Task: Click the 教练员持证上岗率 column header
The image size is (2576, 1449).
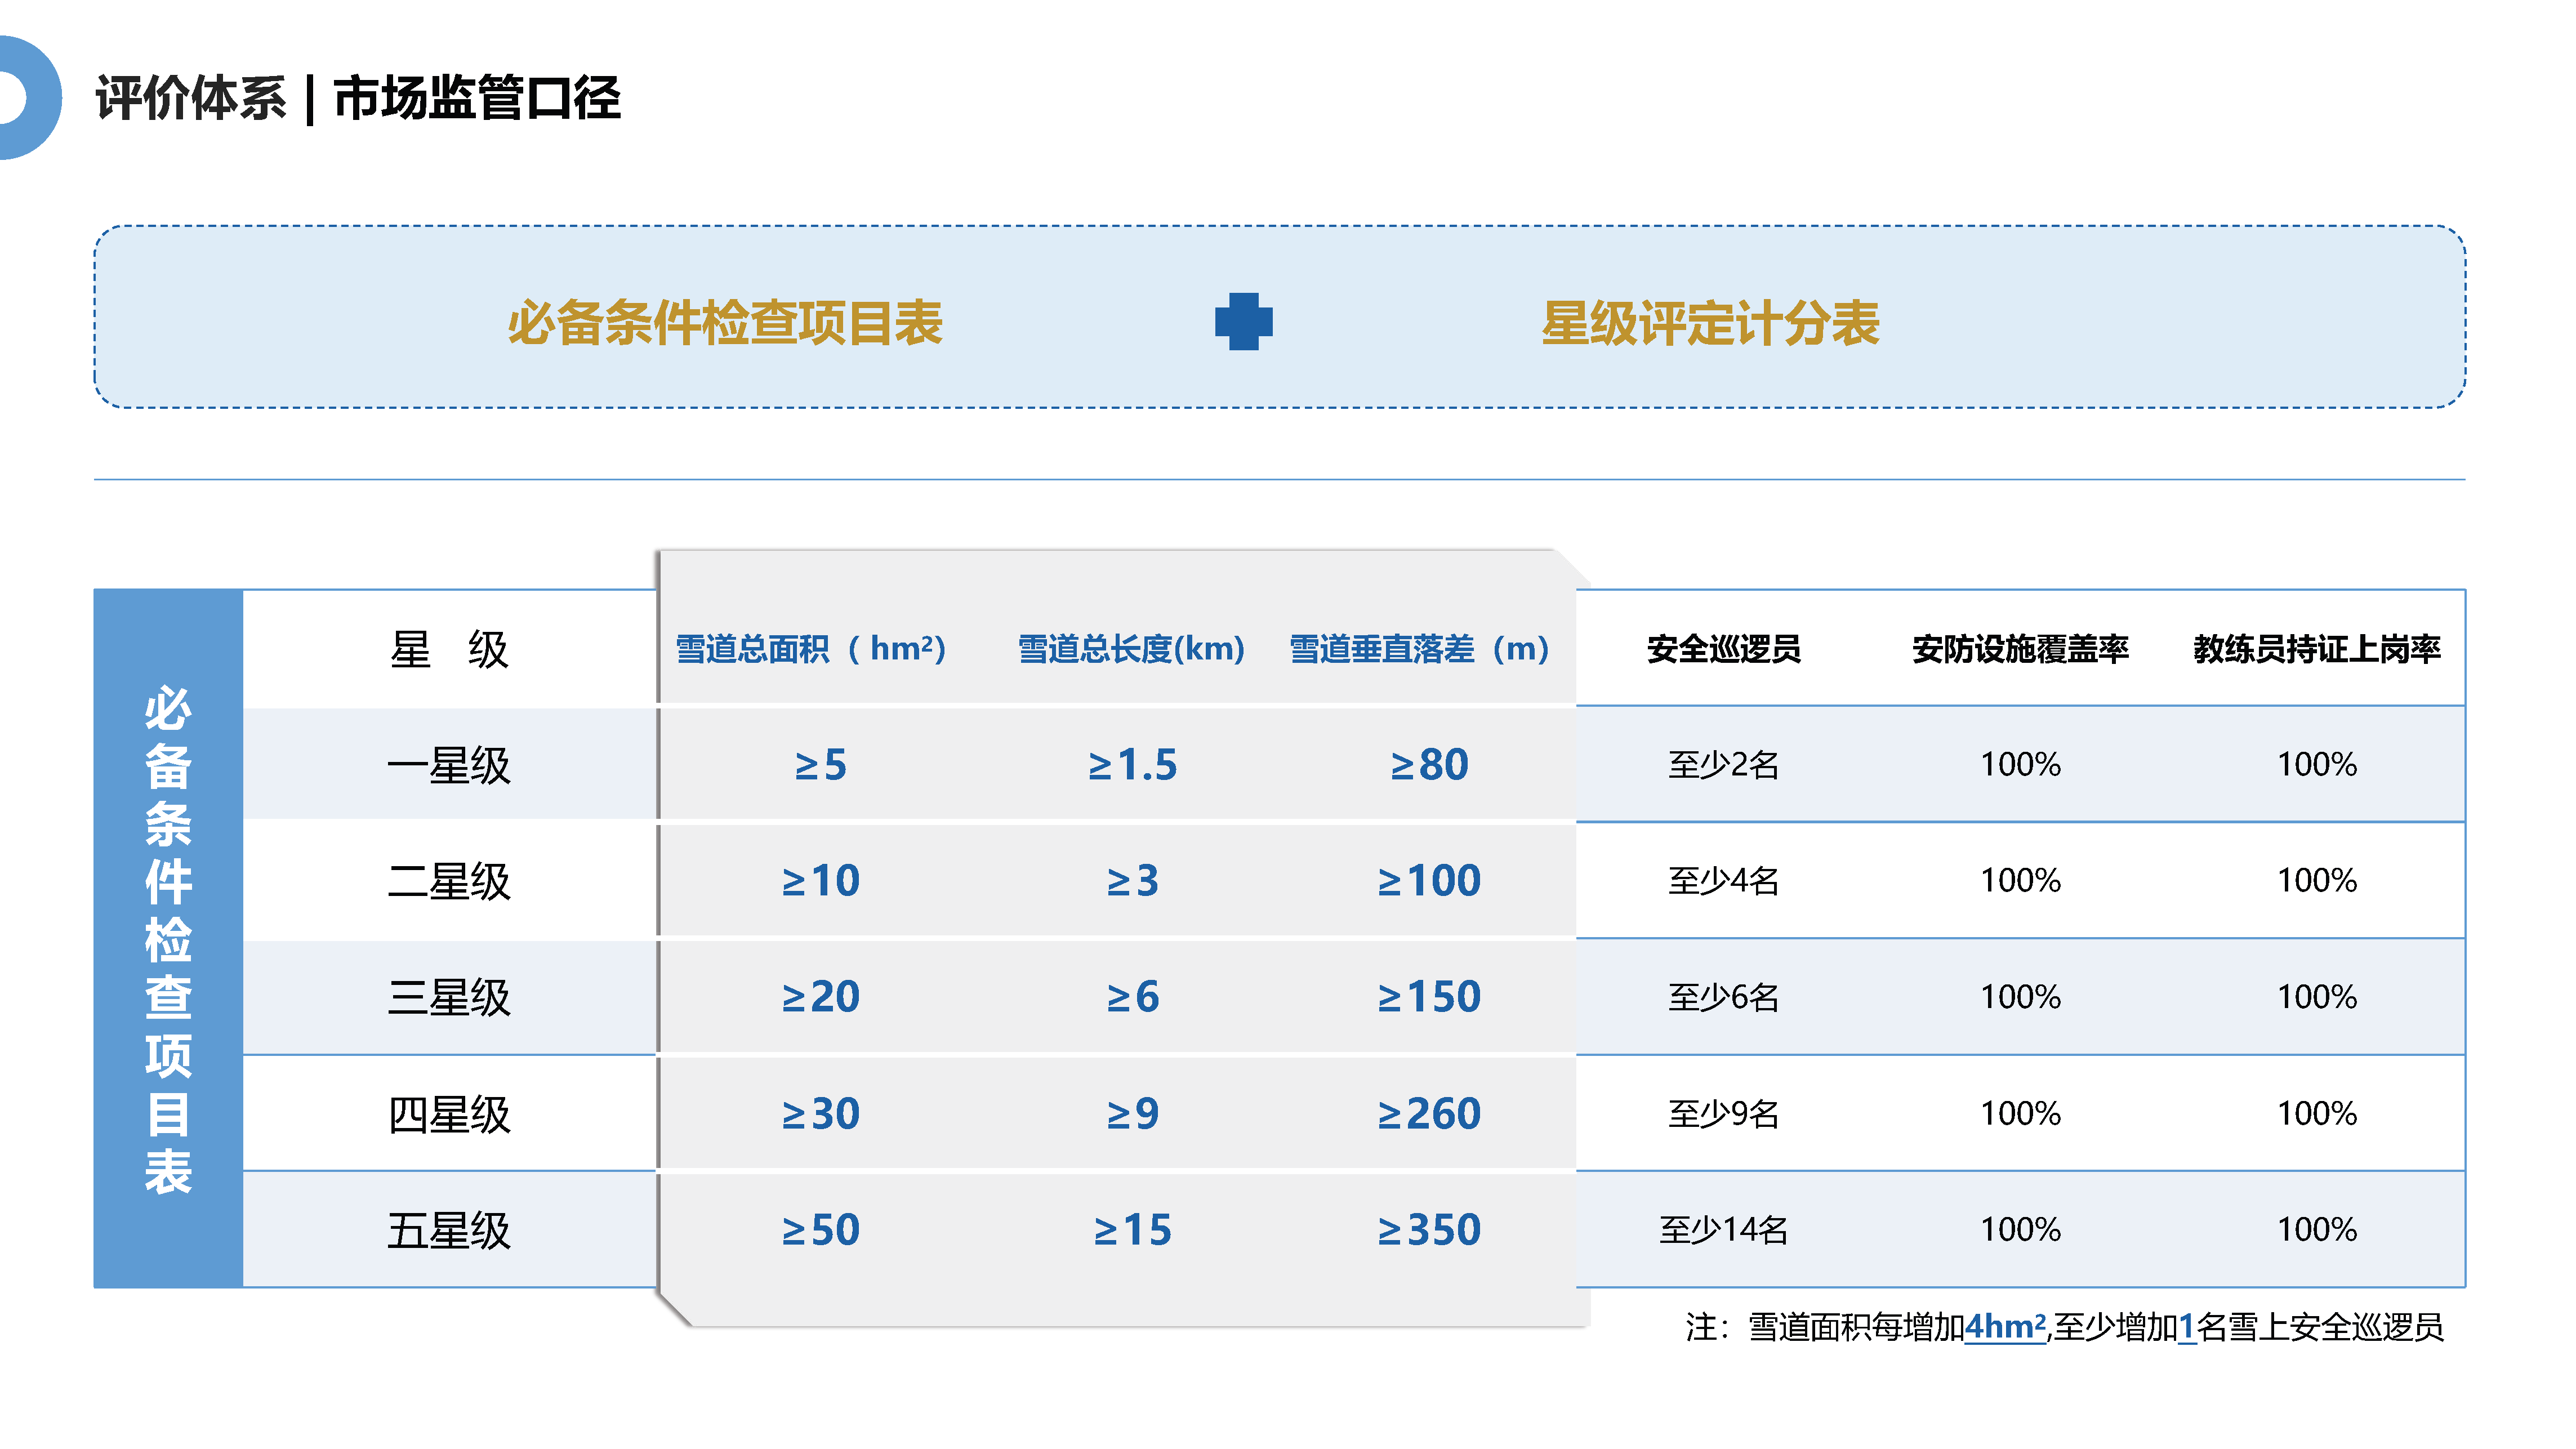Action: coord(2317,649)
